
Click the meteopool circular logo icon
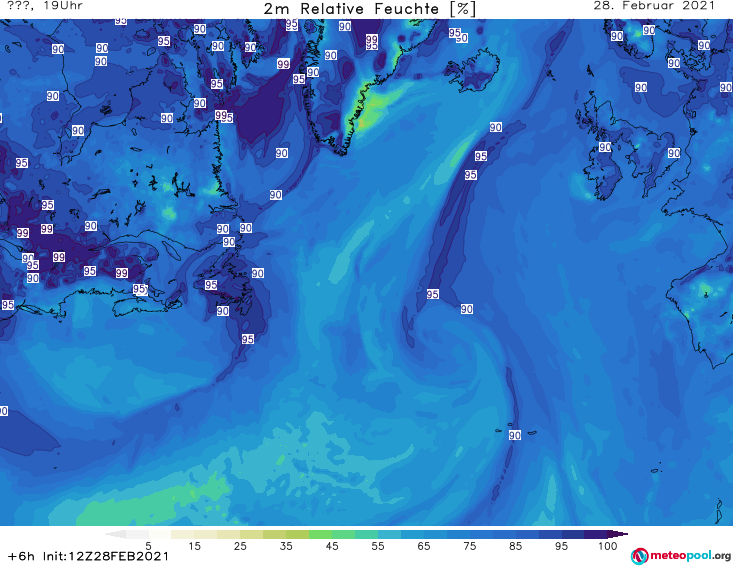pyautogui.click(x=639, y=556)
